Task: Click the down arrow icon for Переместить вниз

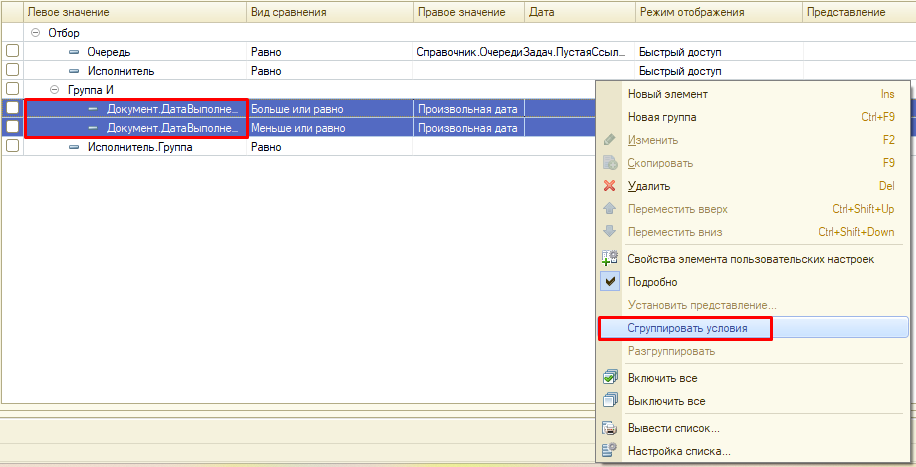Action: 609,231
